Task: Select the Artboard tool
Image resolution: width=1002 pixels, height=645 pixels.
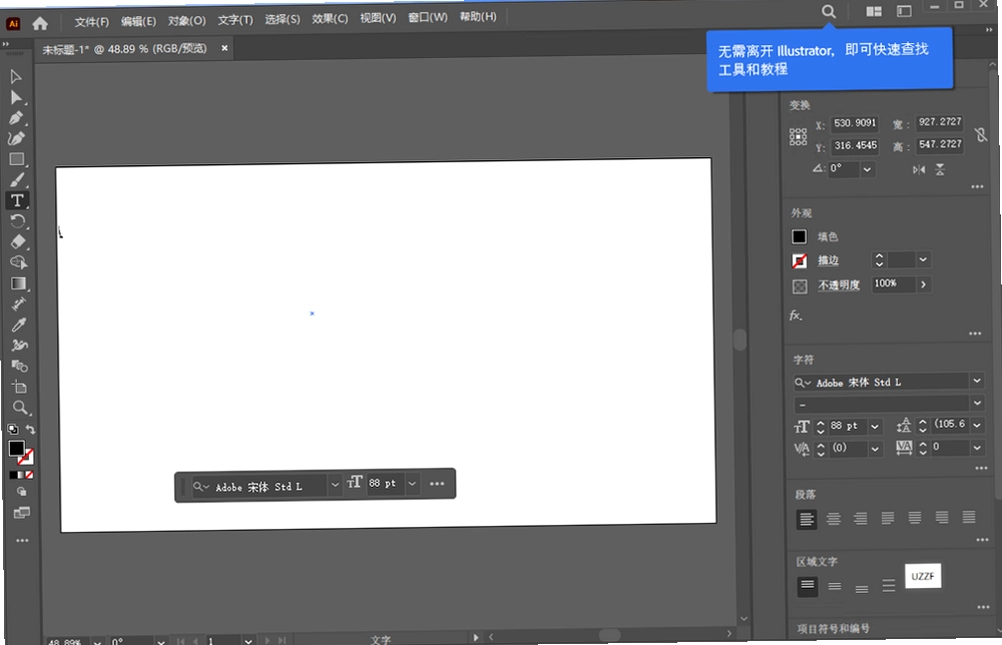Action: coord(20,387)
